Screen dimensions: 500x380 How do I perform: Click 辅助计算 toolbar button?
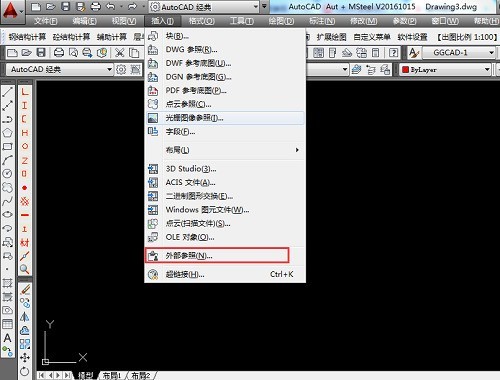coord(112,37)
